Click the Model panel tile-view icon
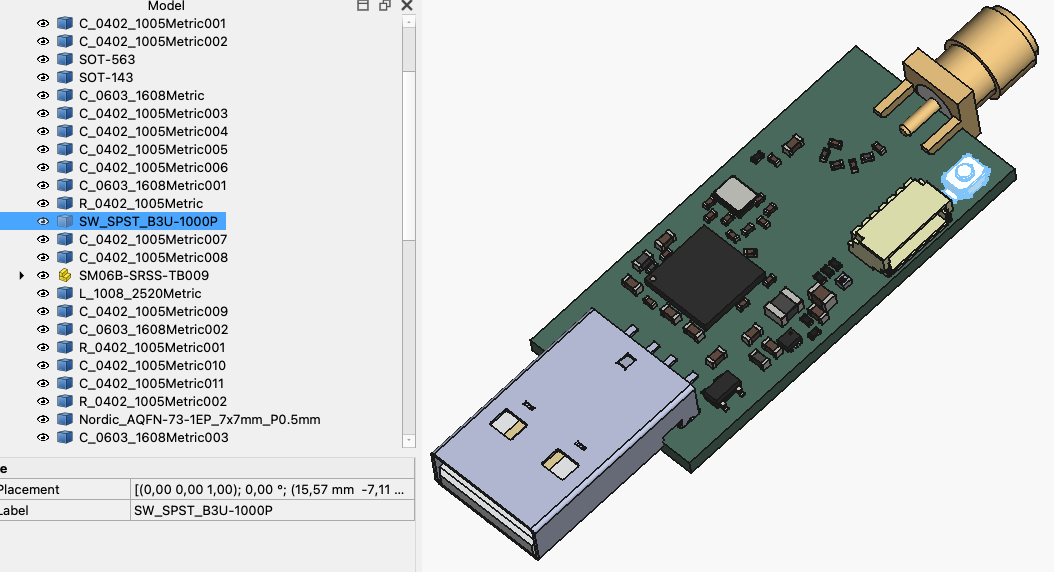Image resolution: width=1054 pixels, height=572 pixels. click(x=362, y=5)
